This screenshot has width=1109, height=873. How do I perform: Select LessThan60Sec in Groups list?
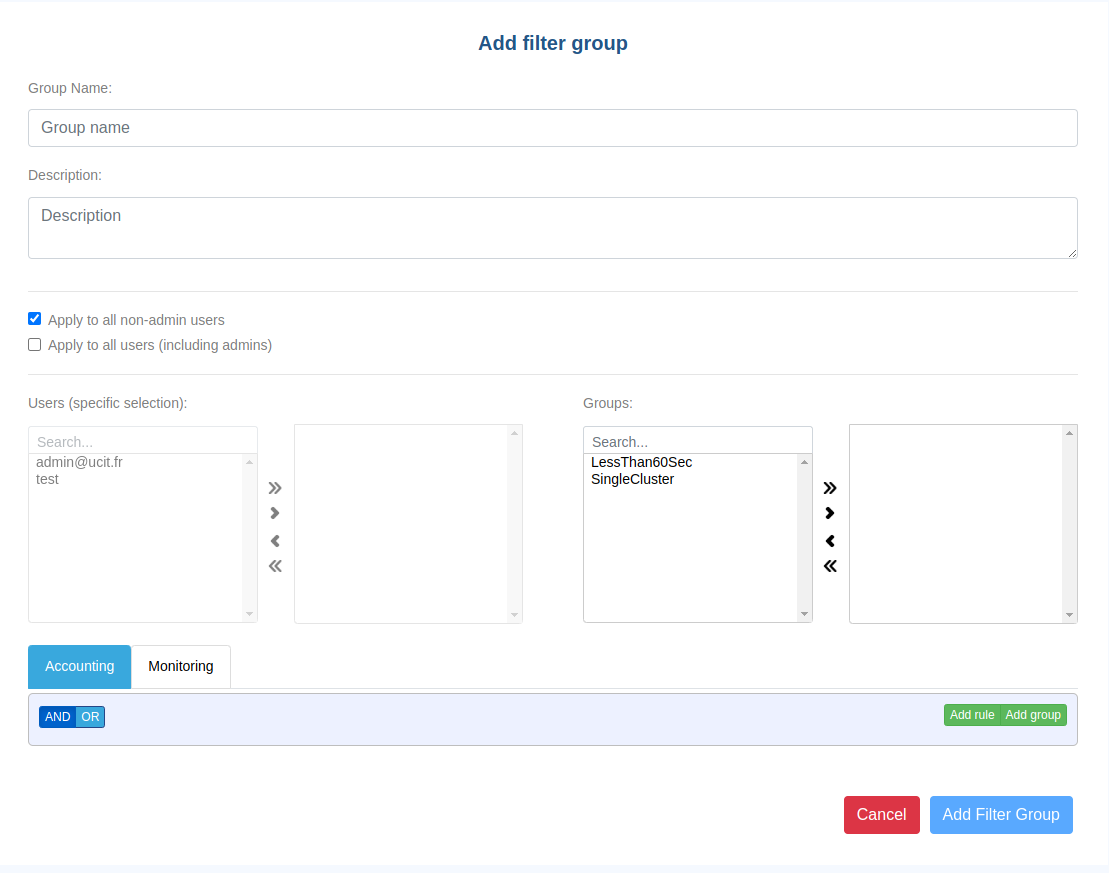click(x=641, y=462)
